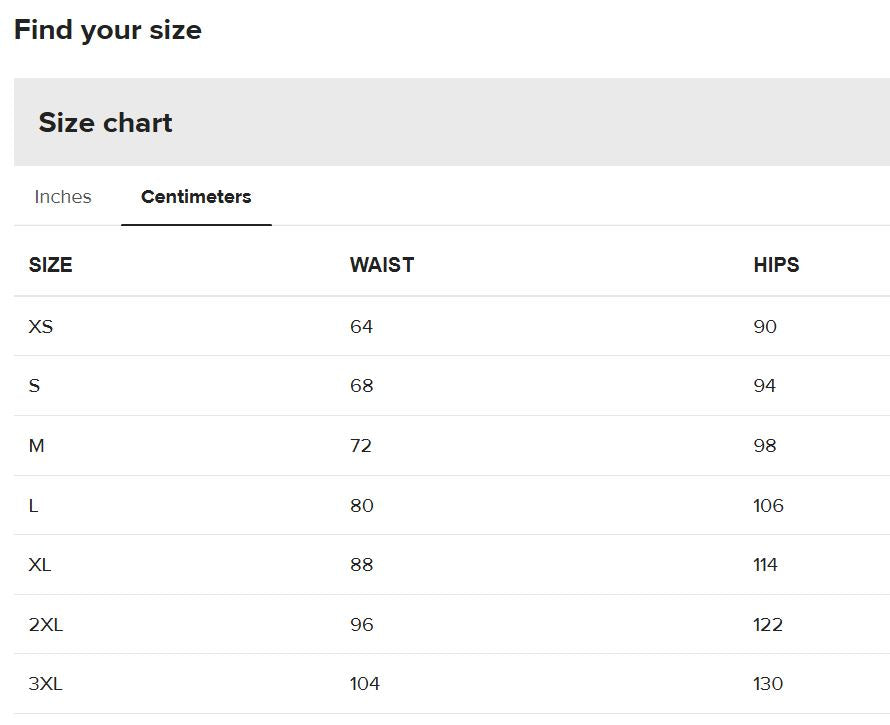Viewport: 890px width, 725px height.
Task: Click the WAIST column header
Action: (382, 265)
